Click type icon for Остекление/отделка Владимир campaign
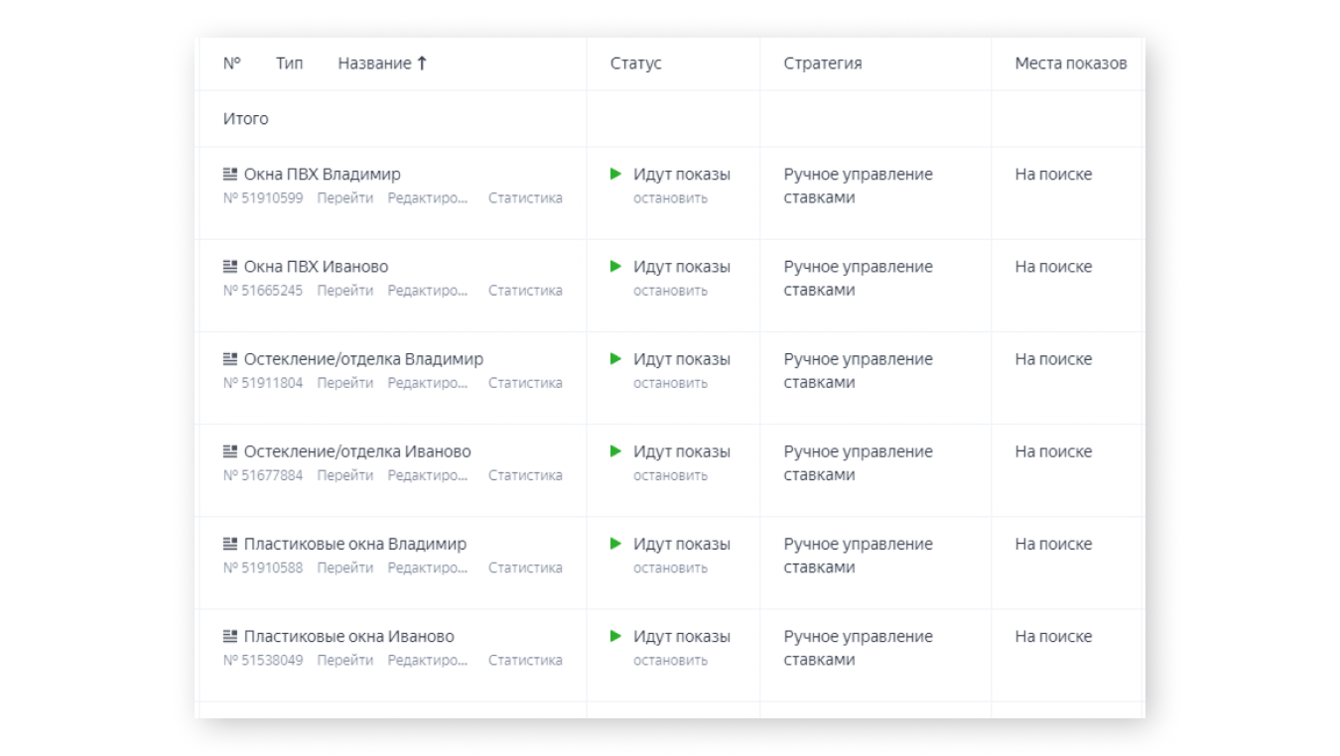 point(230,359)
